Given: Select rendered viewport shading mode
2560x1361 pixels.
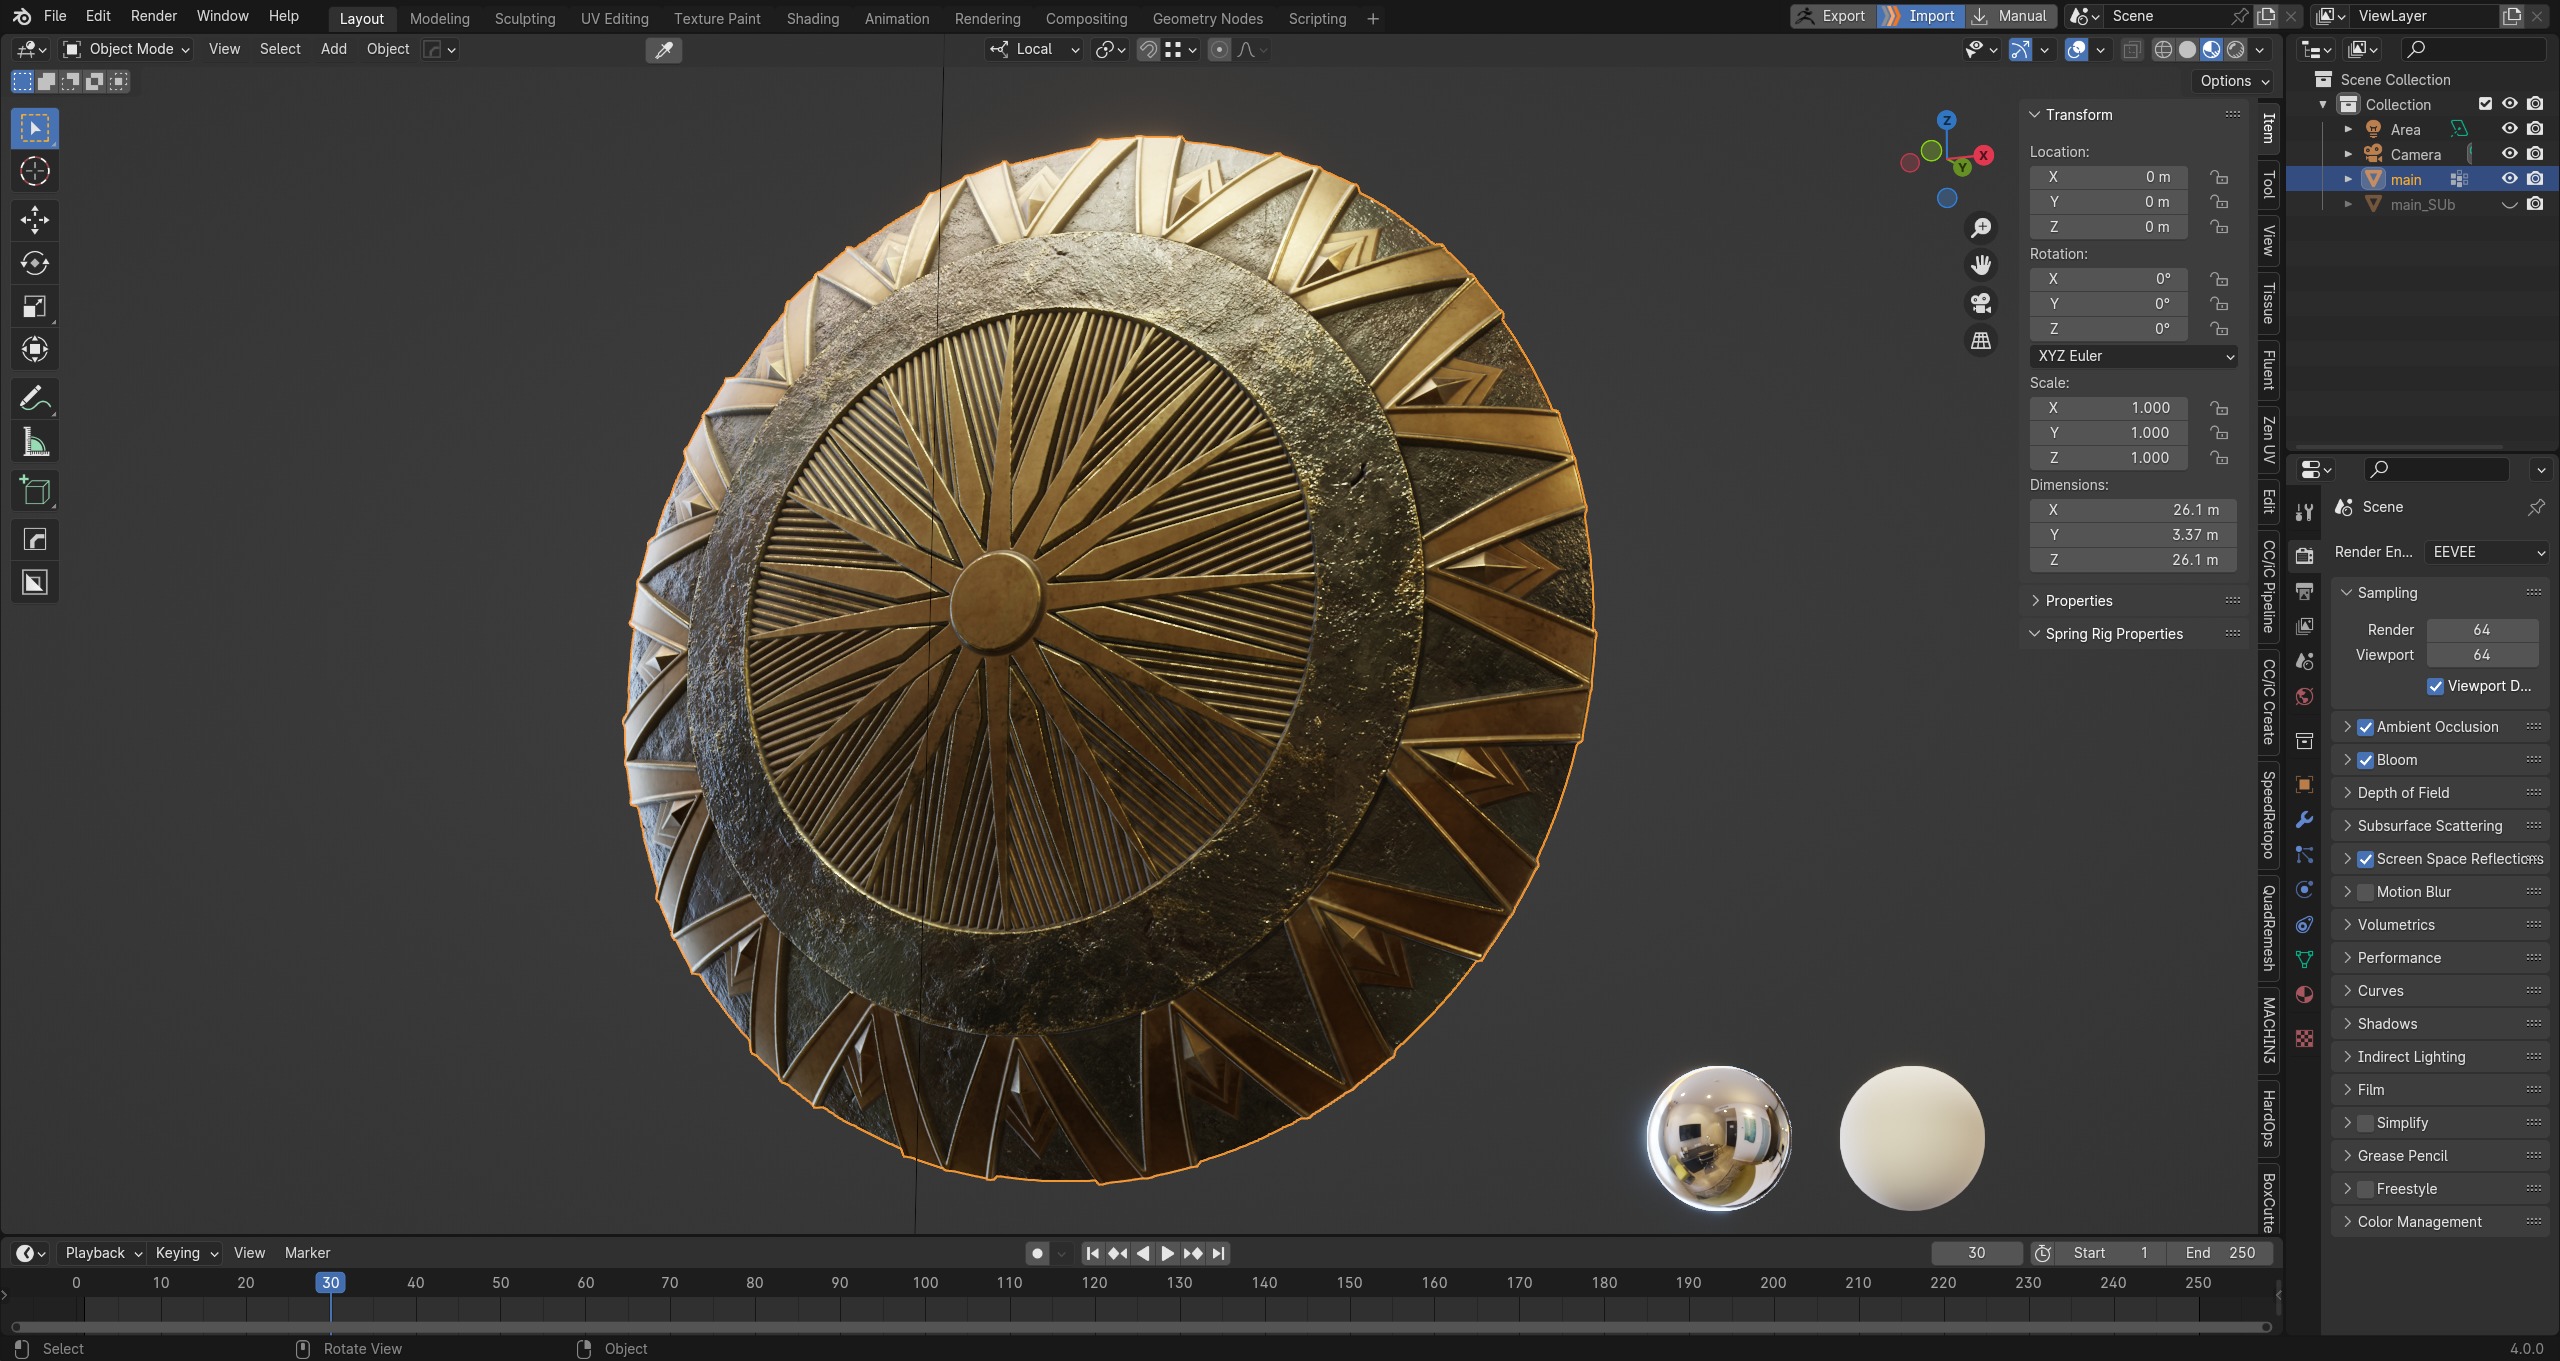Looking at the screenshot, I should coord(2236,50).
